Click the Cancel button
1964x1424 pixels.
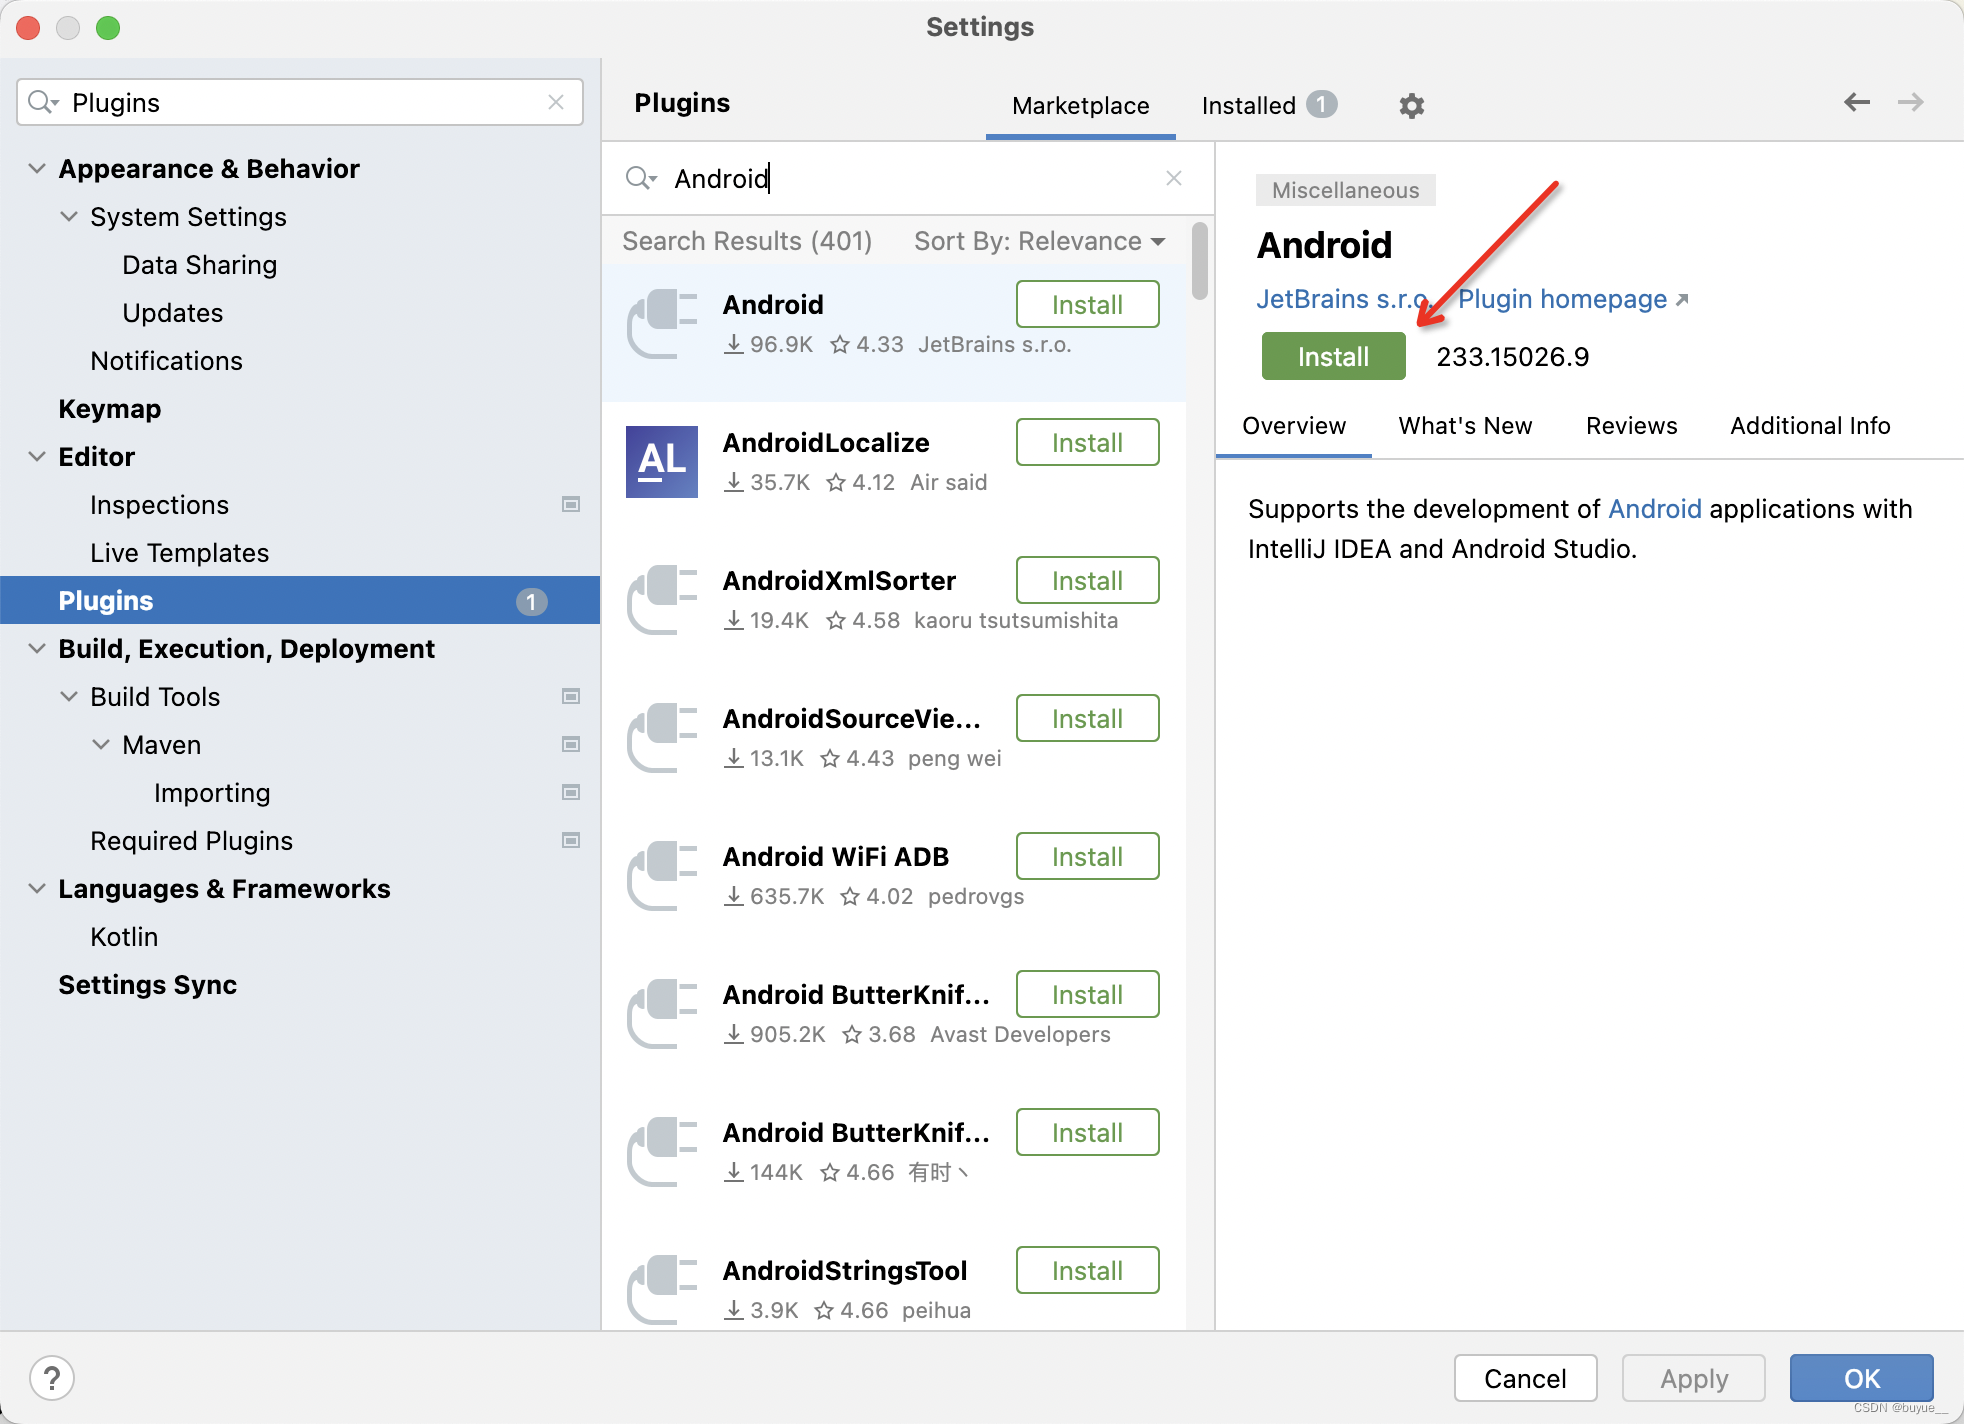[1525, 1379]
